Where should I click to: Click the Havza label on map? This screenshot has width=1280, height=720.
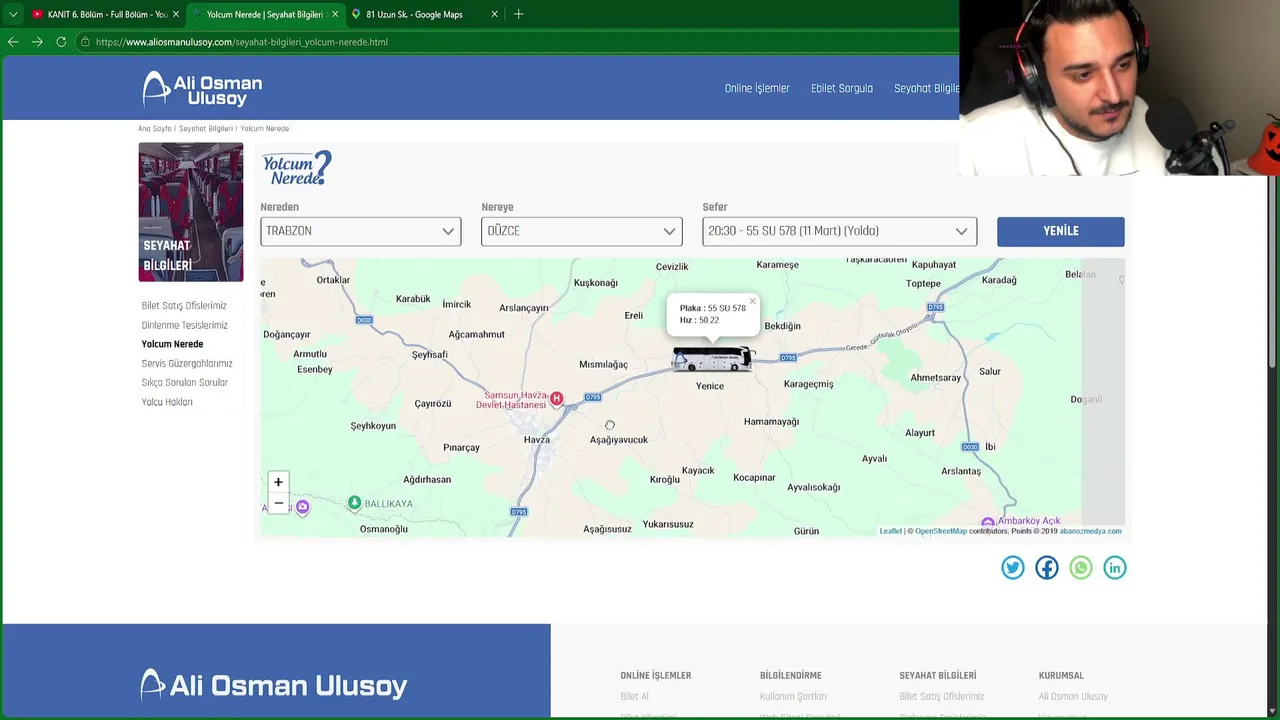[537, 440]
